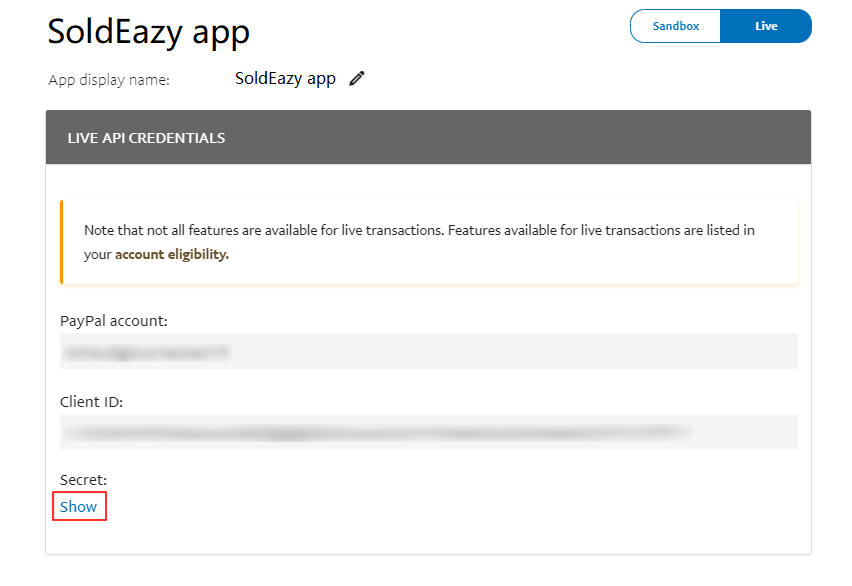Open the account eligibility link
Screen dimensions: 852x586
click(x=172, y=254)
